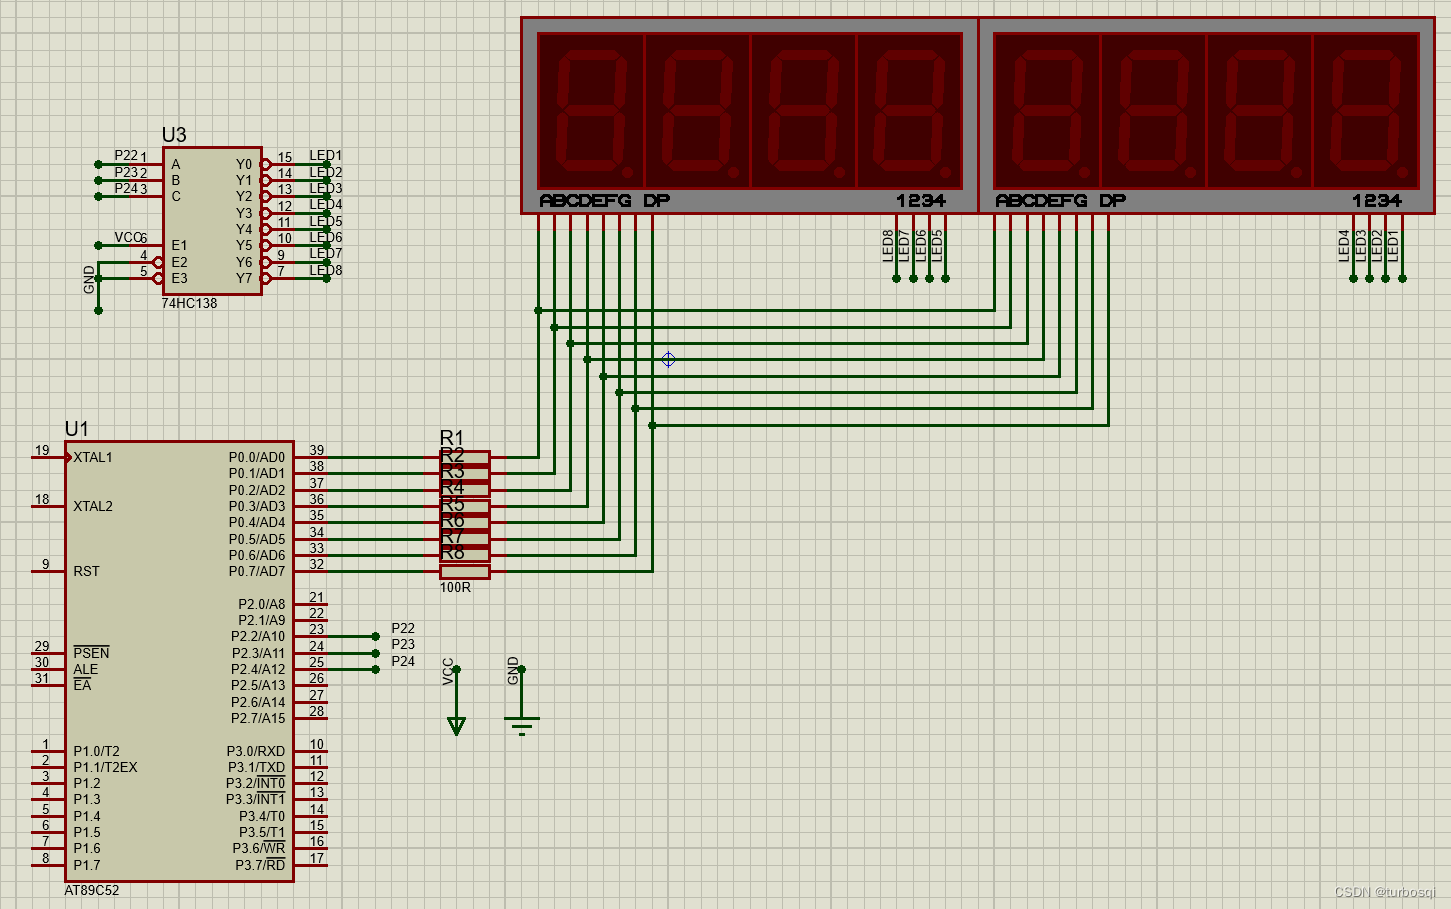The height and width of the screenshot is (909, 1451).
Task: Click the P0.0/AD0 pin label
Action: [257, 458]
